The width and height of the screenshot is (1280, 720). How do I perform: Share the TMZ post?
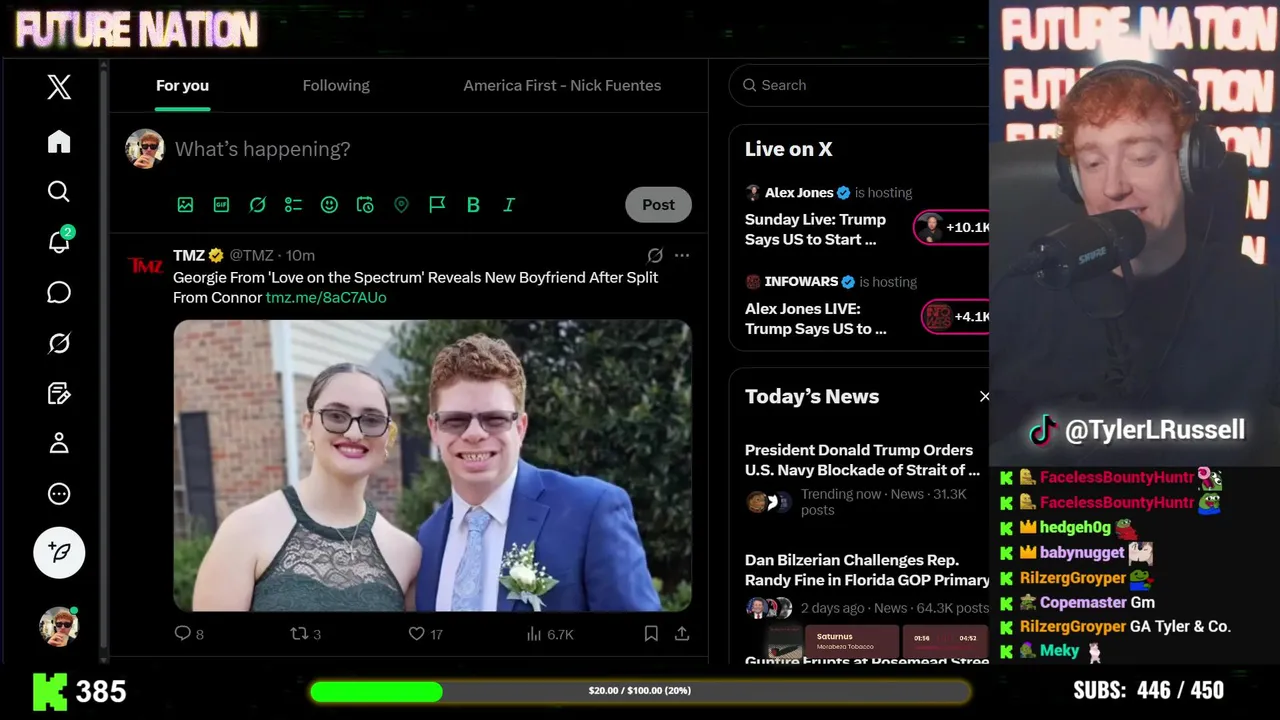point(682,634)
